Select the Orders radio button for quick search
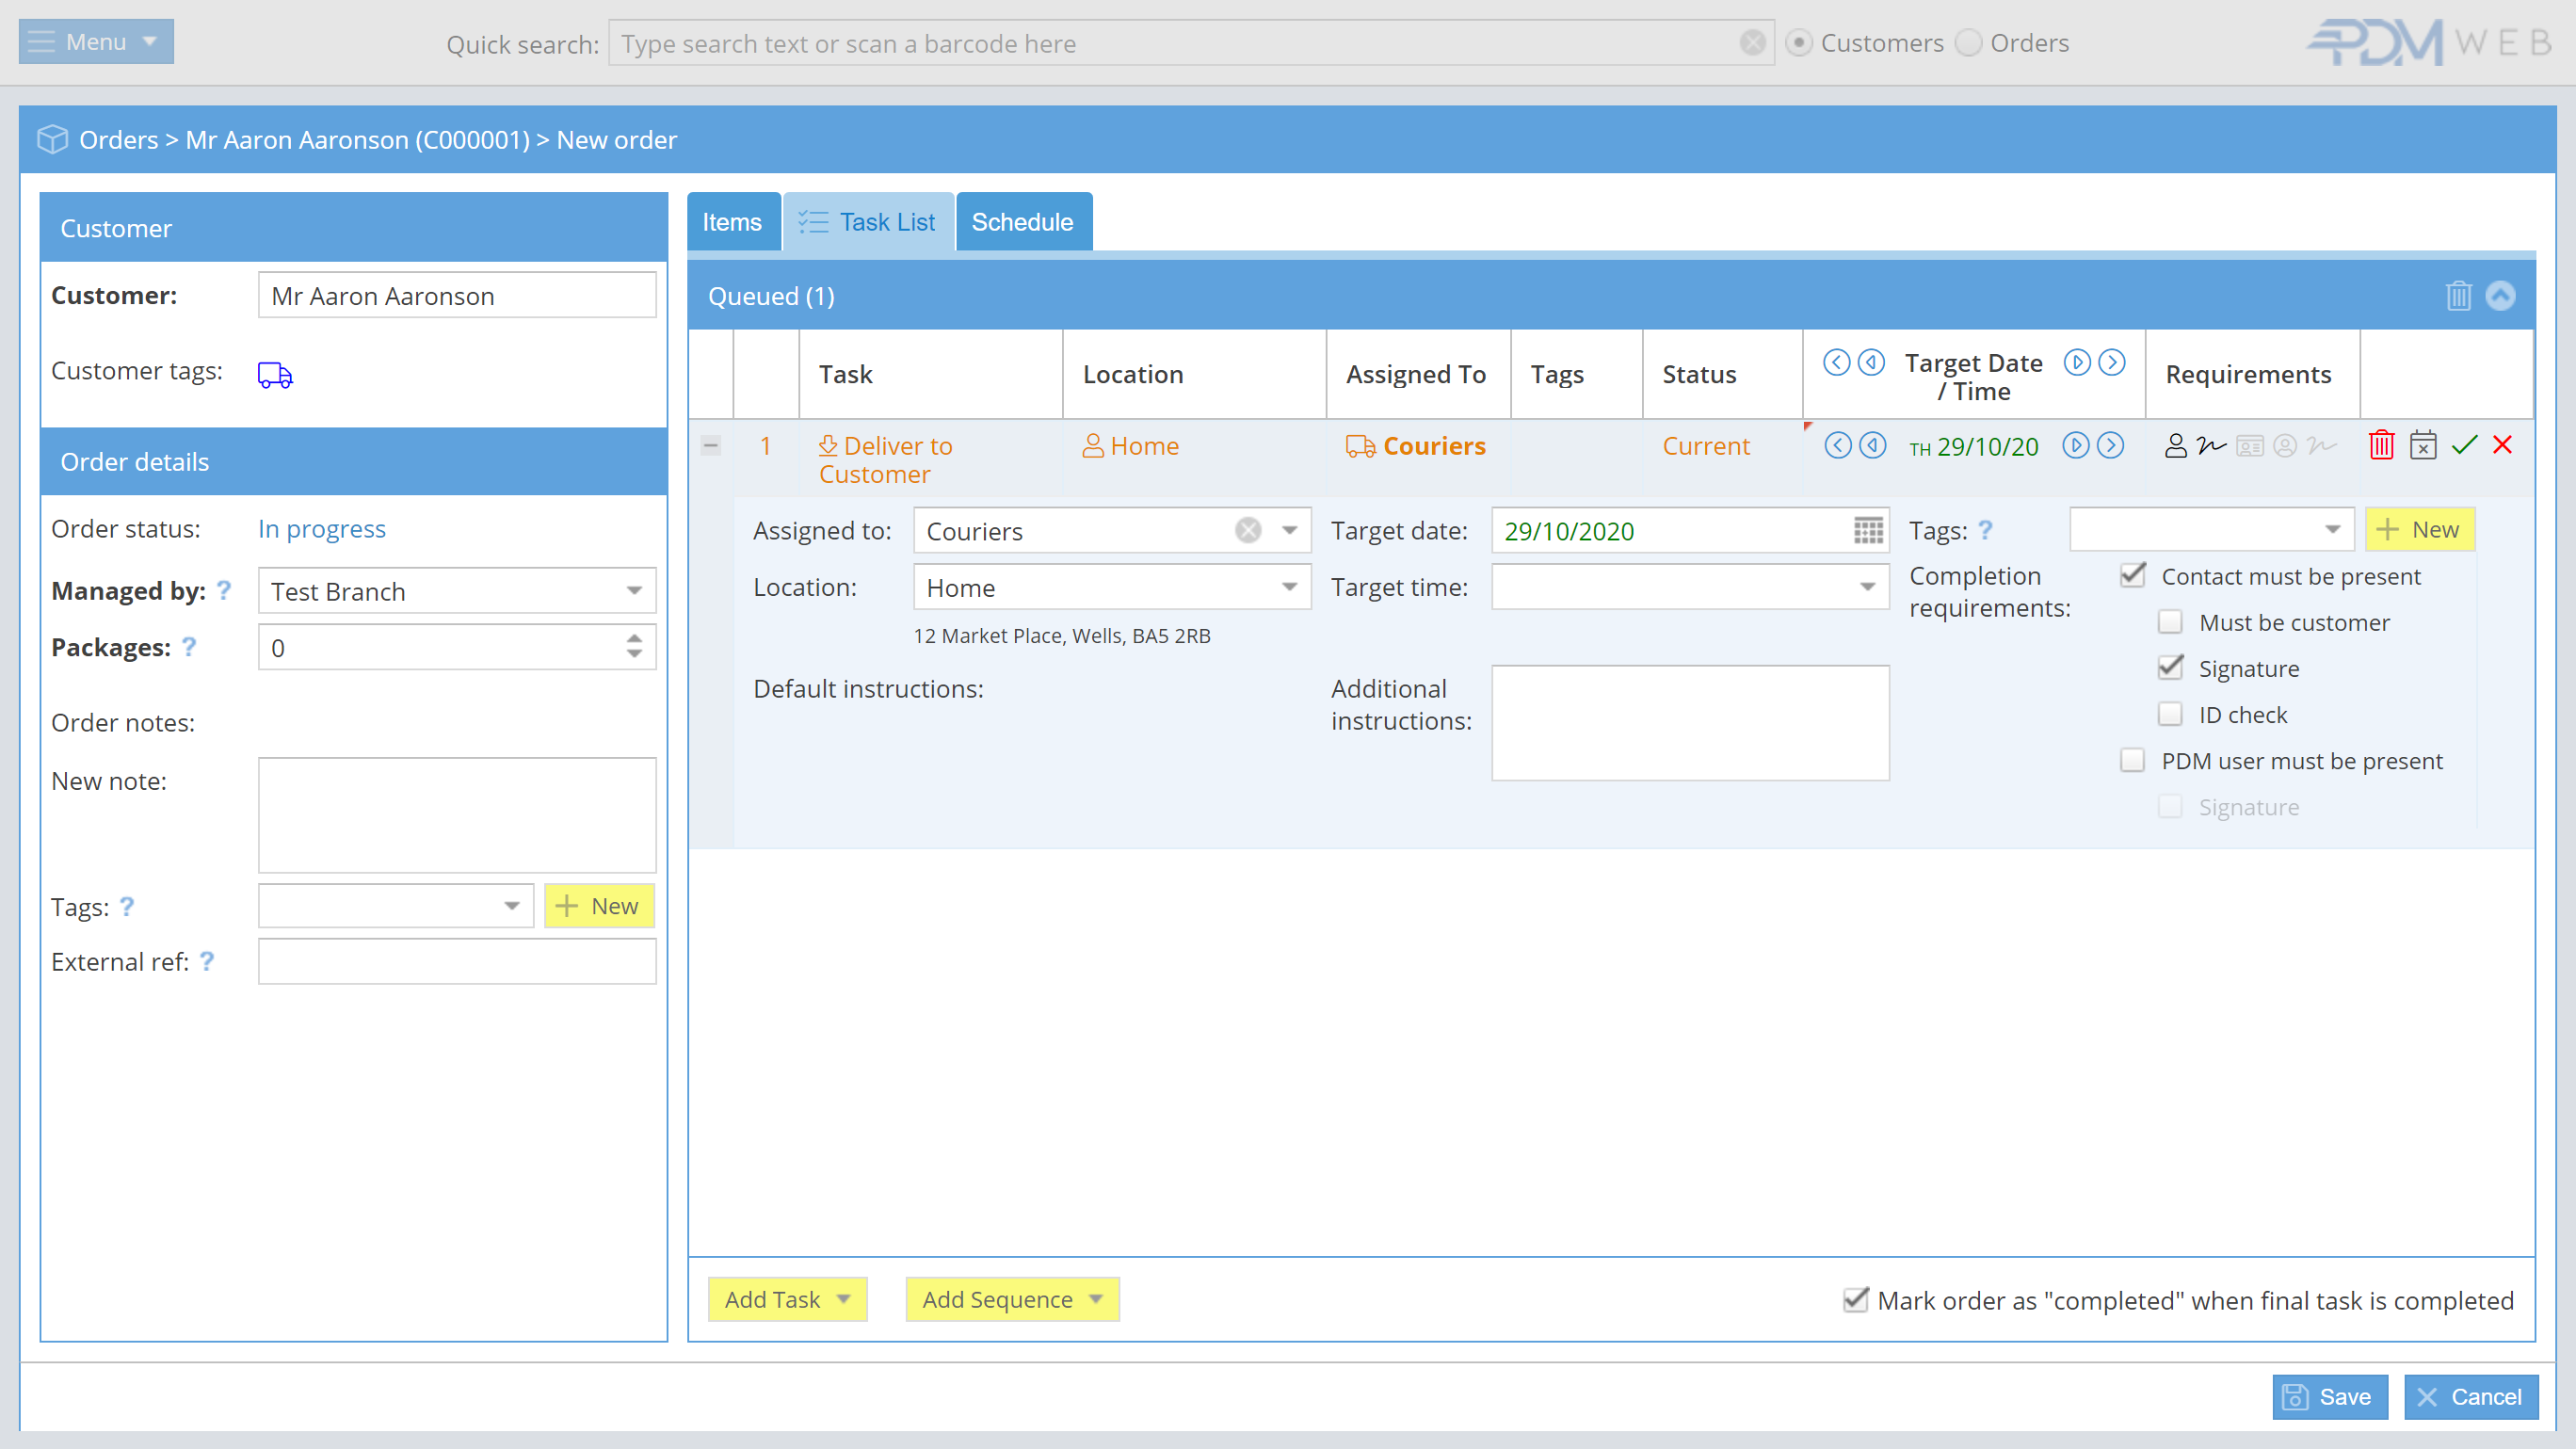 point(1968,43)
